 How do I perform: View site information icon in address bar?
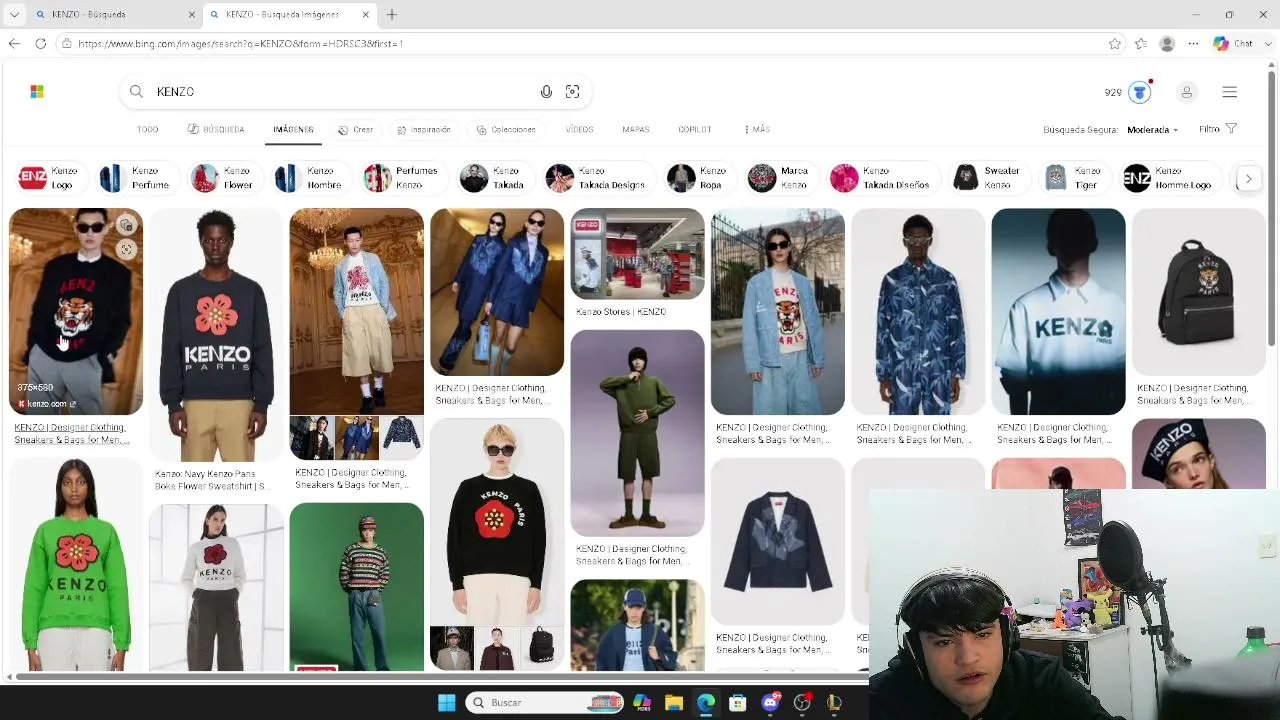[x=66, y=44]
